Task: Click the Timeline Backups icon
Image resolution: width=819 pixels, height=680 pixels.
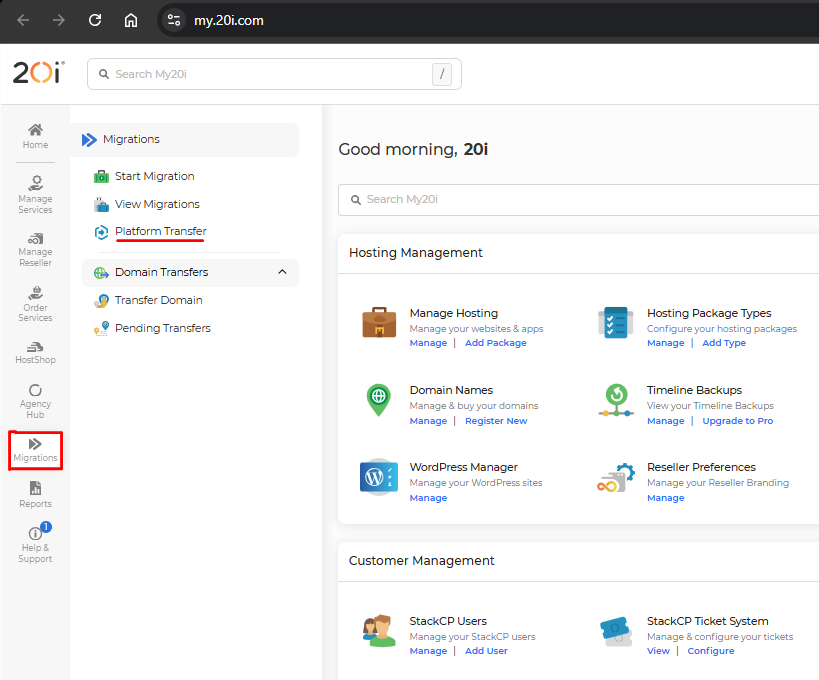Action: tap(616, 400)
